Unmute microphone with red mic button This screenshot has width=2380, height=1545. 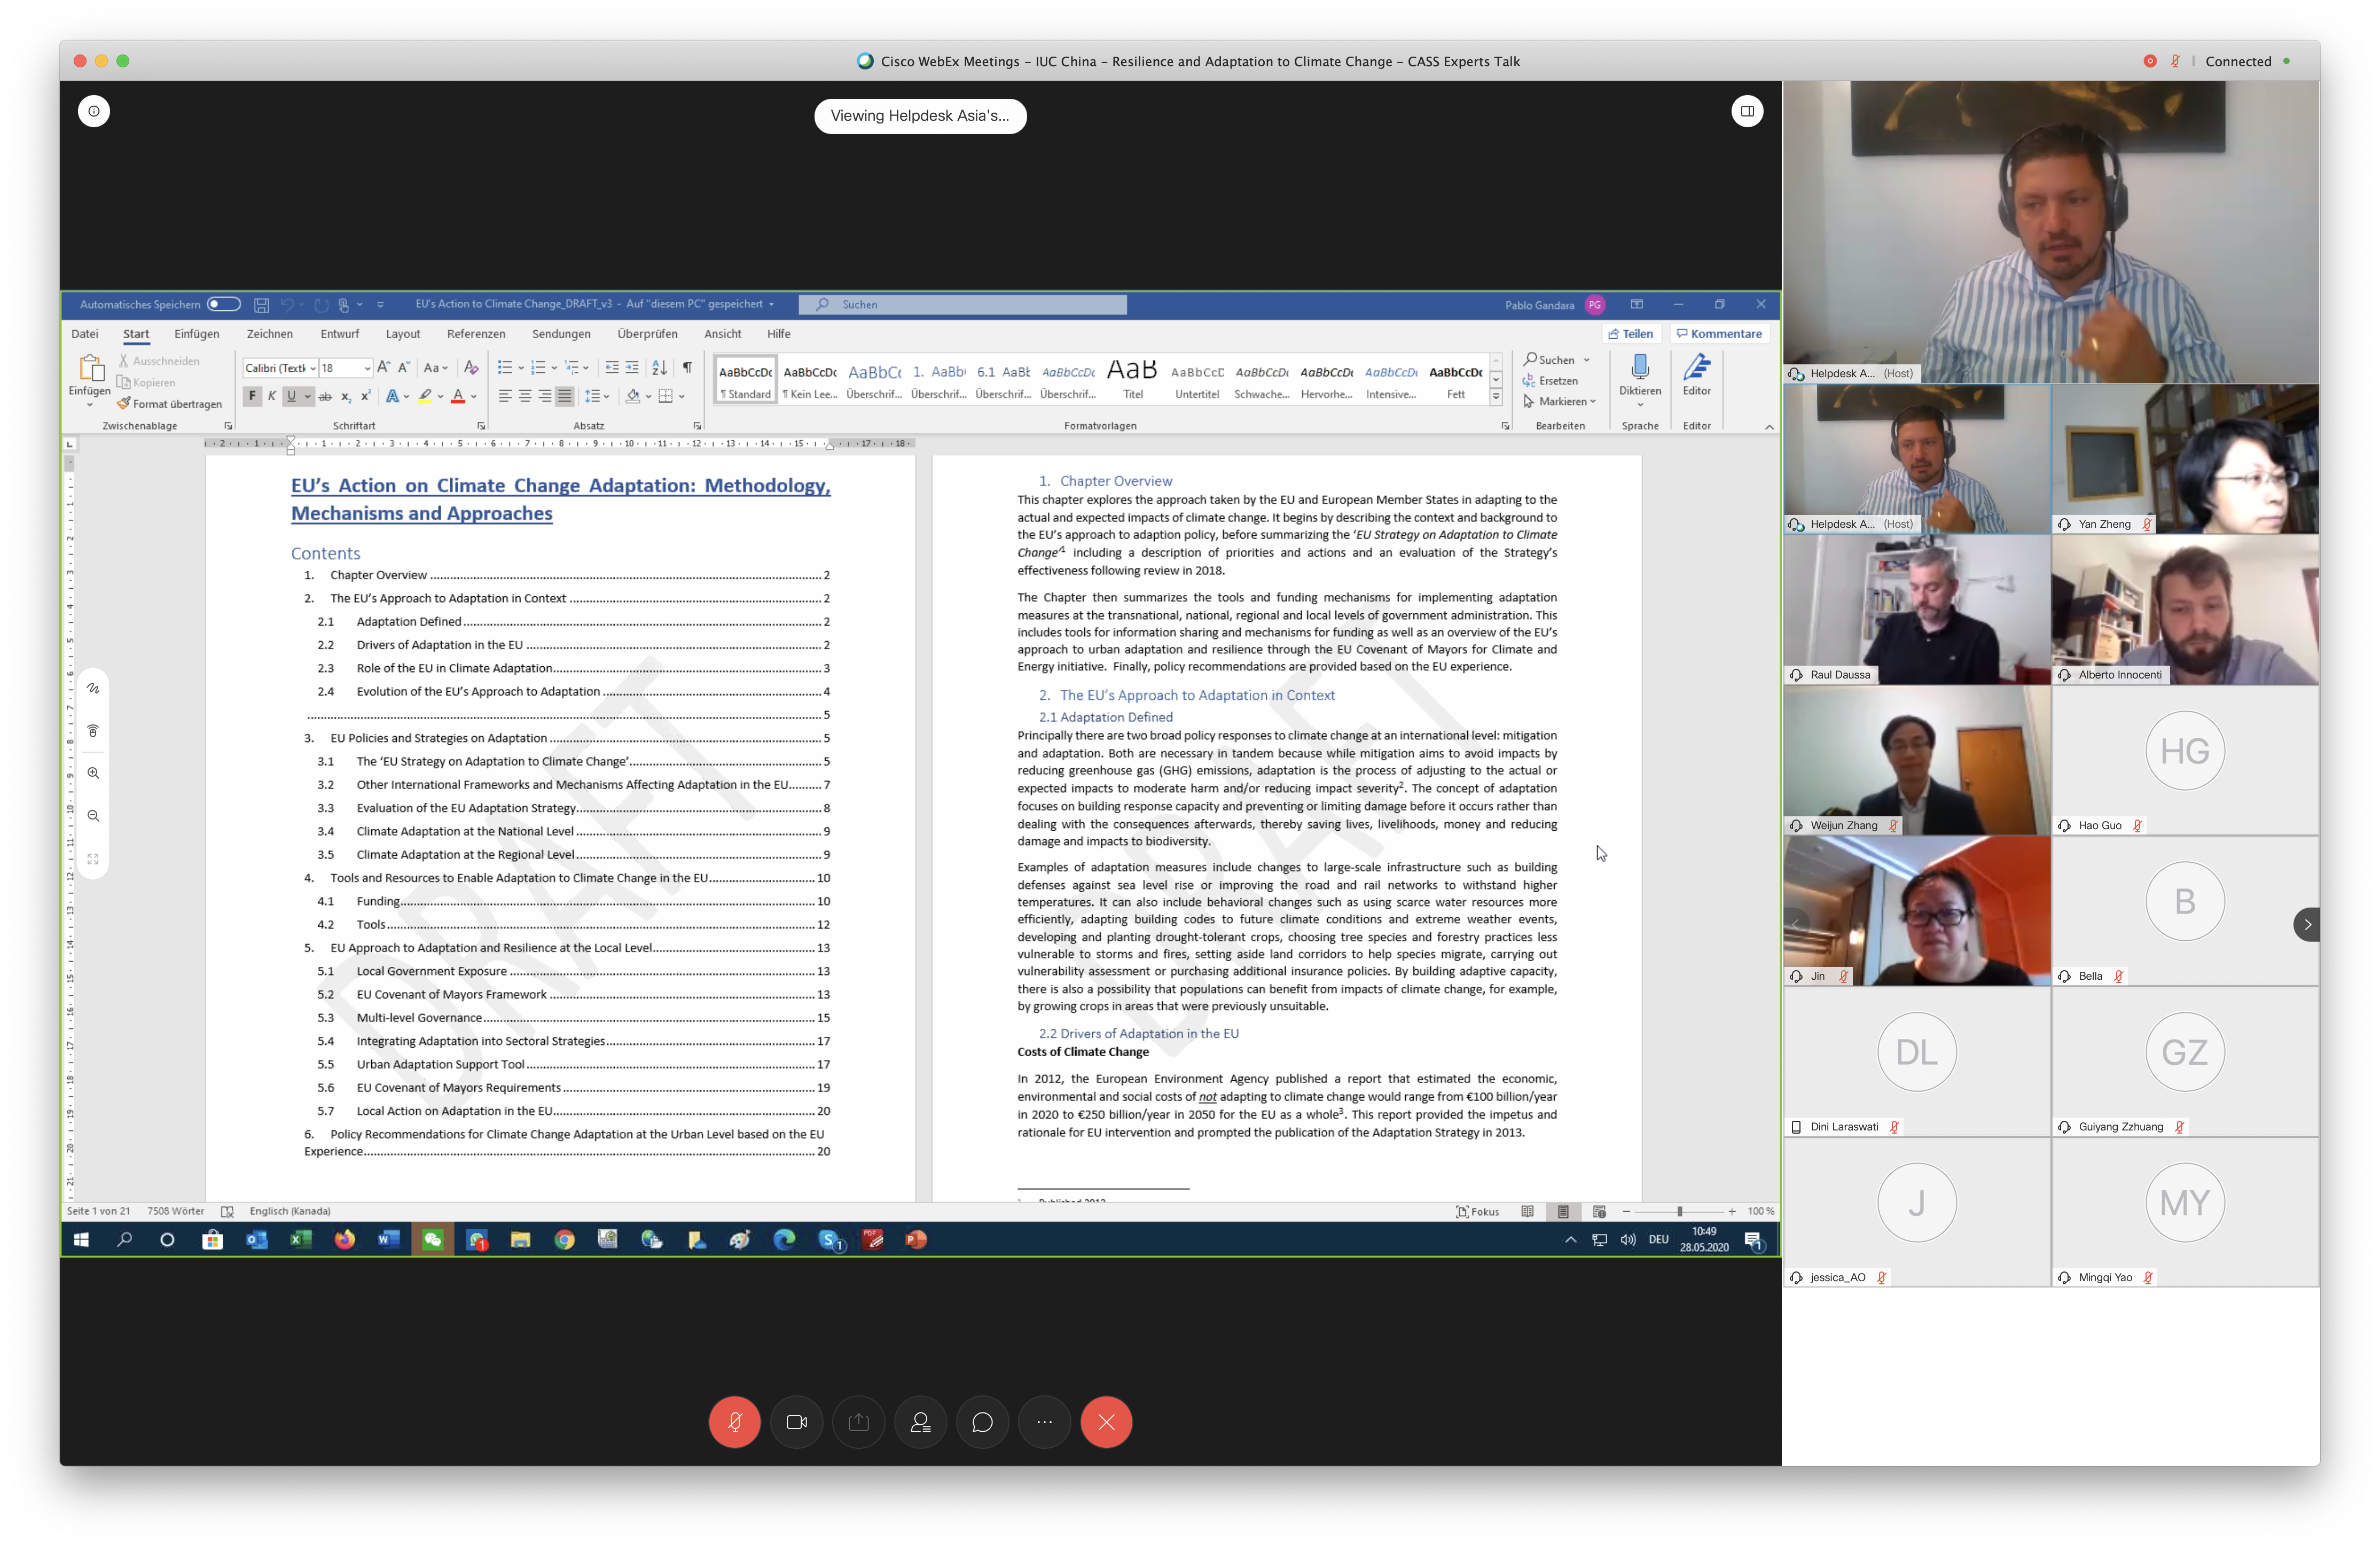[734, 1421]
